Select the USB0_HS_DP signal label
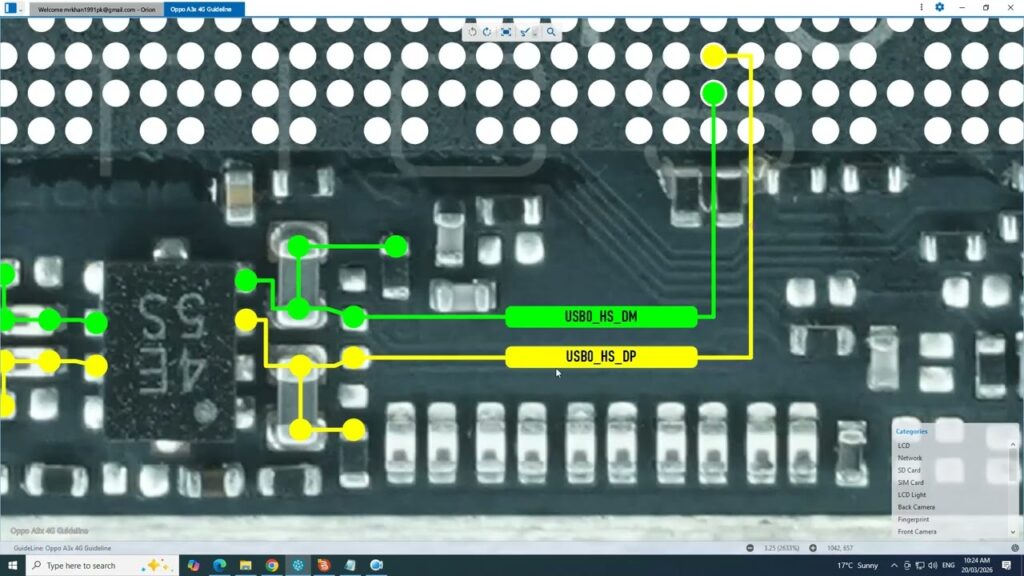Viewport: 1024px width, 576px height. point(601,357)
